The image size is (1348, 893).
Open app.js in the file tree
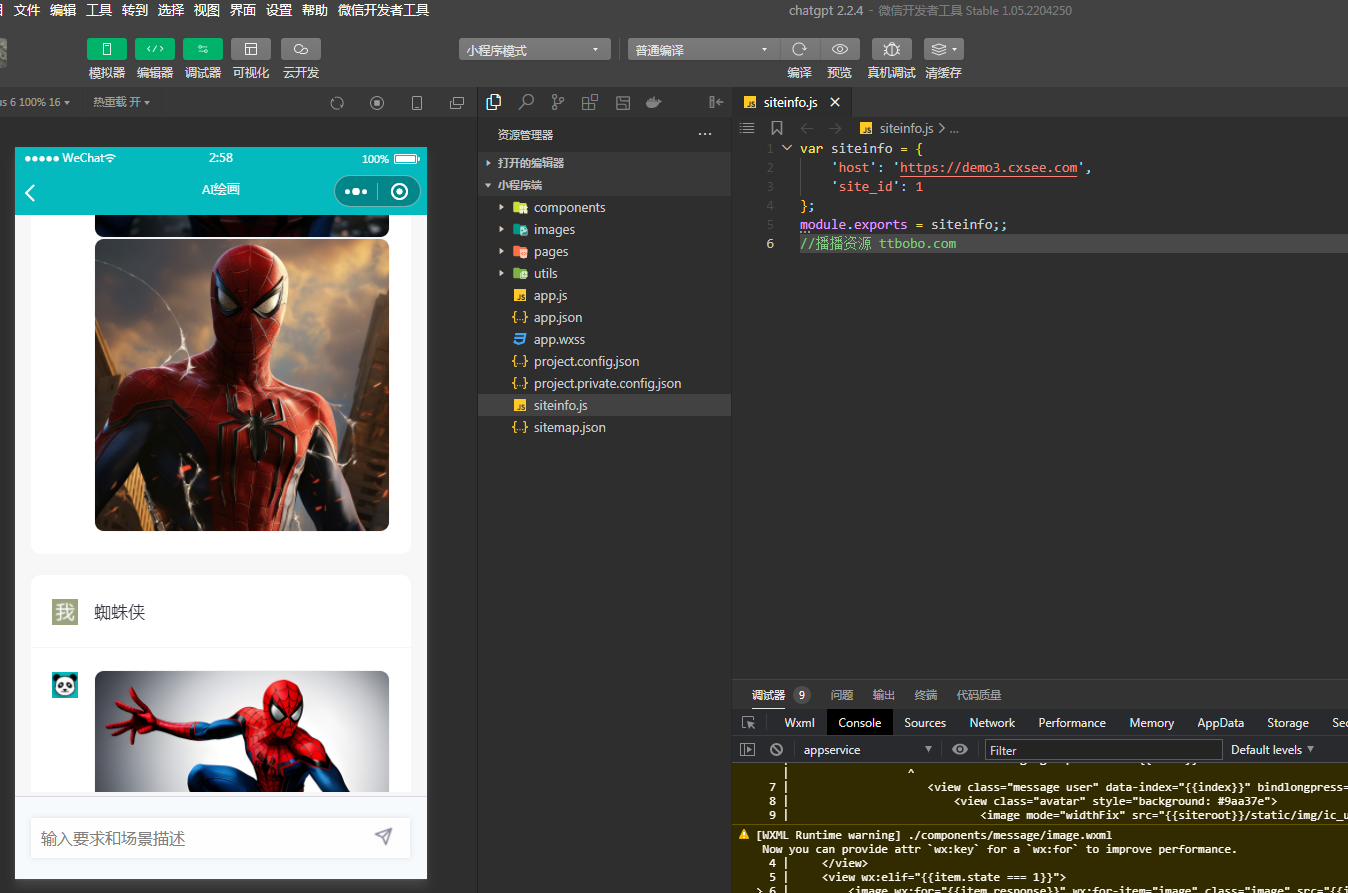pos(605,295)
